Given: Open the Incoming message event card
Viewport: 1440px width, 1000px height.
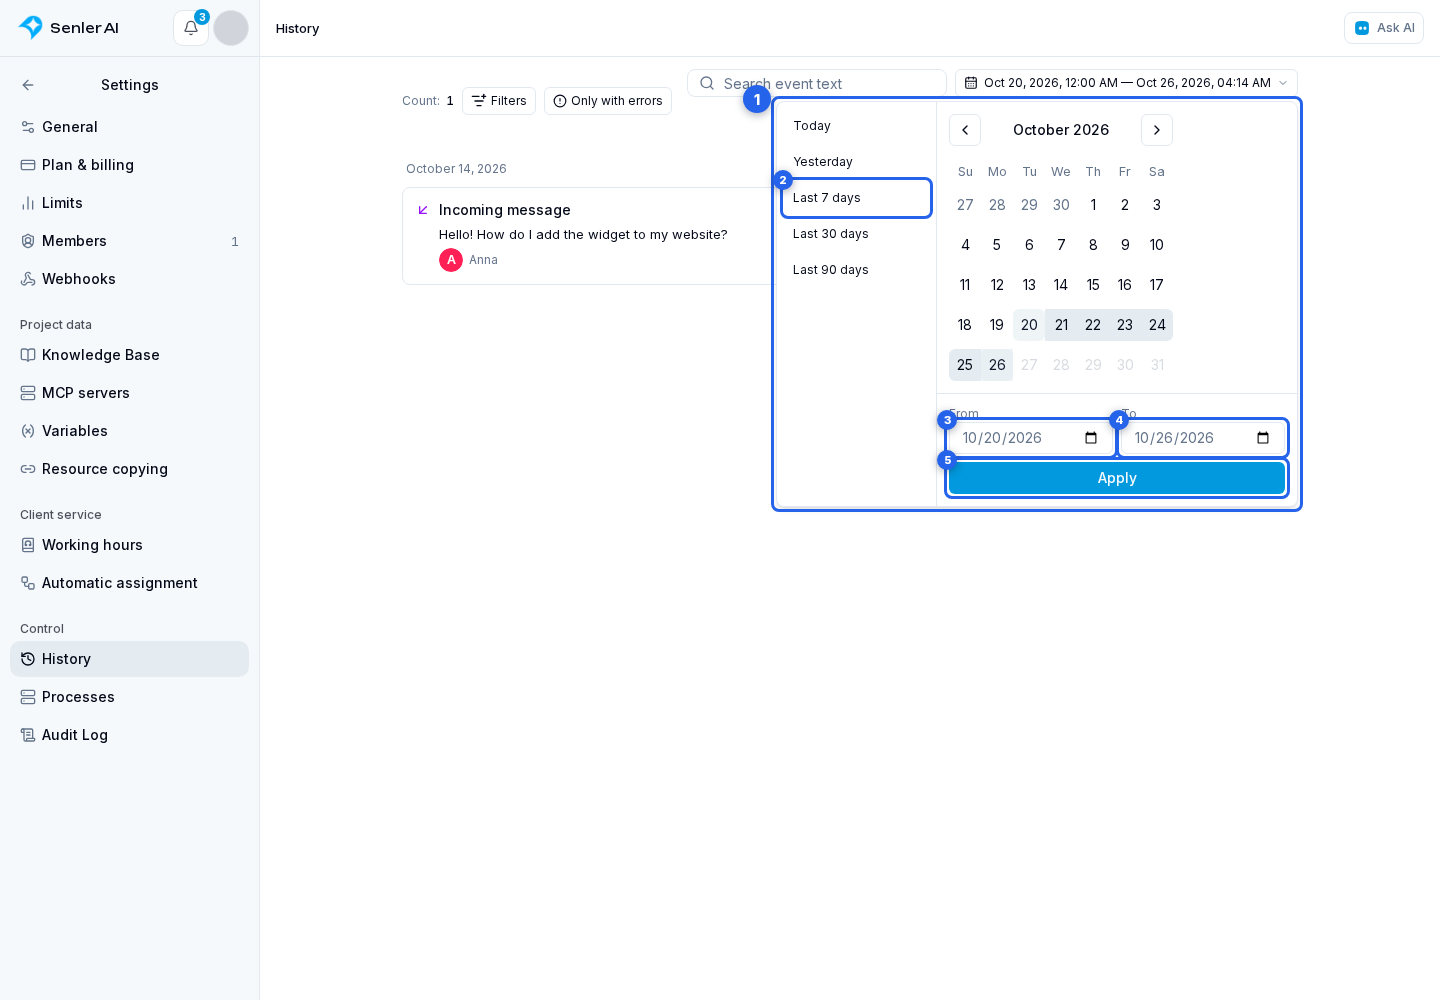Looking at the screenshot, I should pyautogui.click(x=588, y=236).
